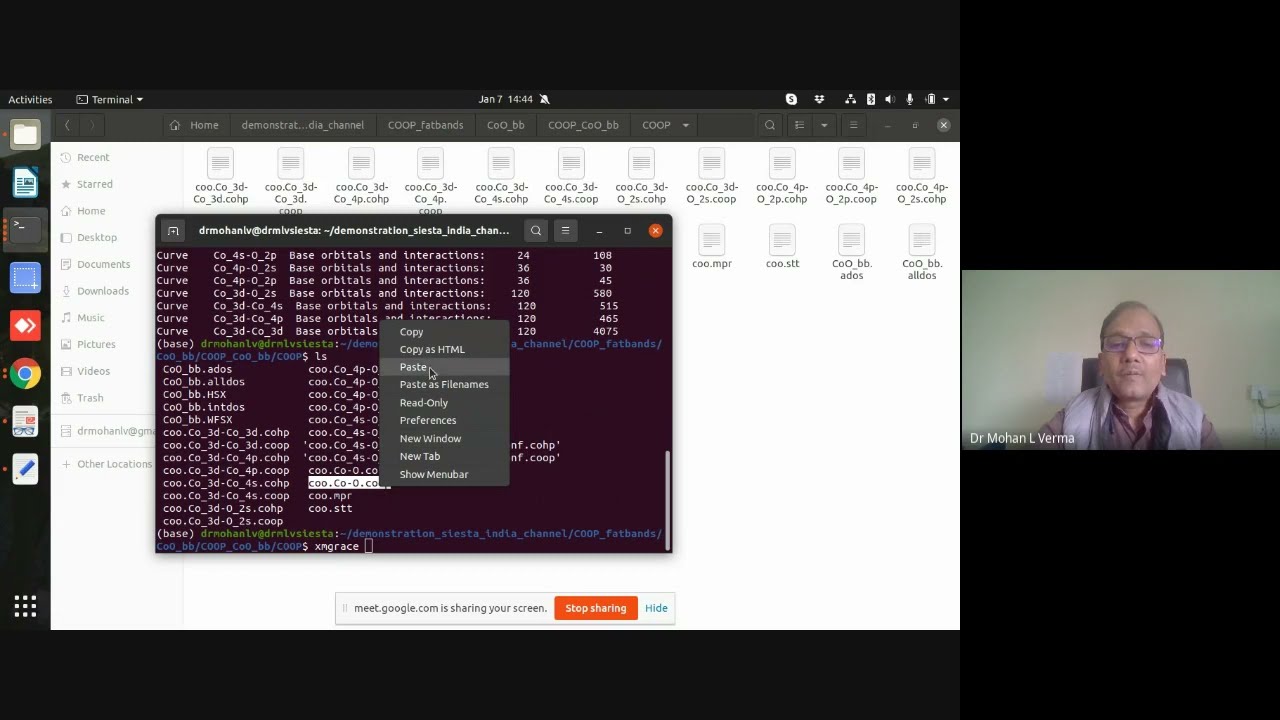Go forward in Files navigation
The height and width of the screenshot is (720, 1280).
(x=91, y=125)
